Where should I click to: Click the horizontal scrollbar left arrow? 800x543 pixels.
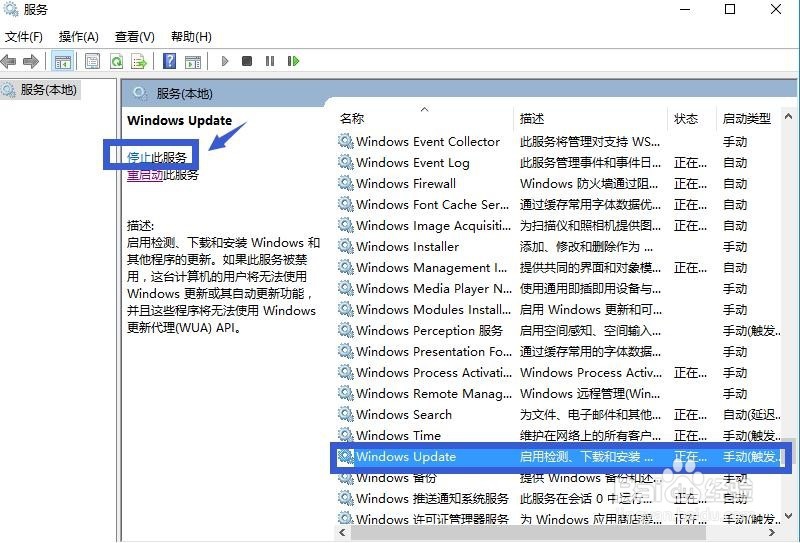342,533
